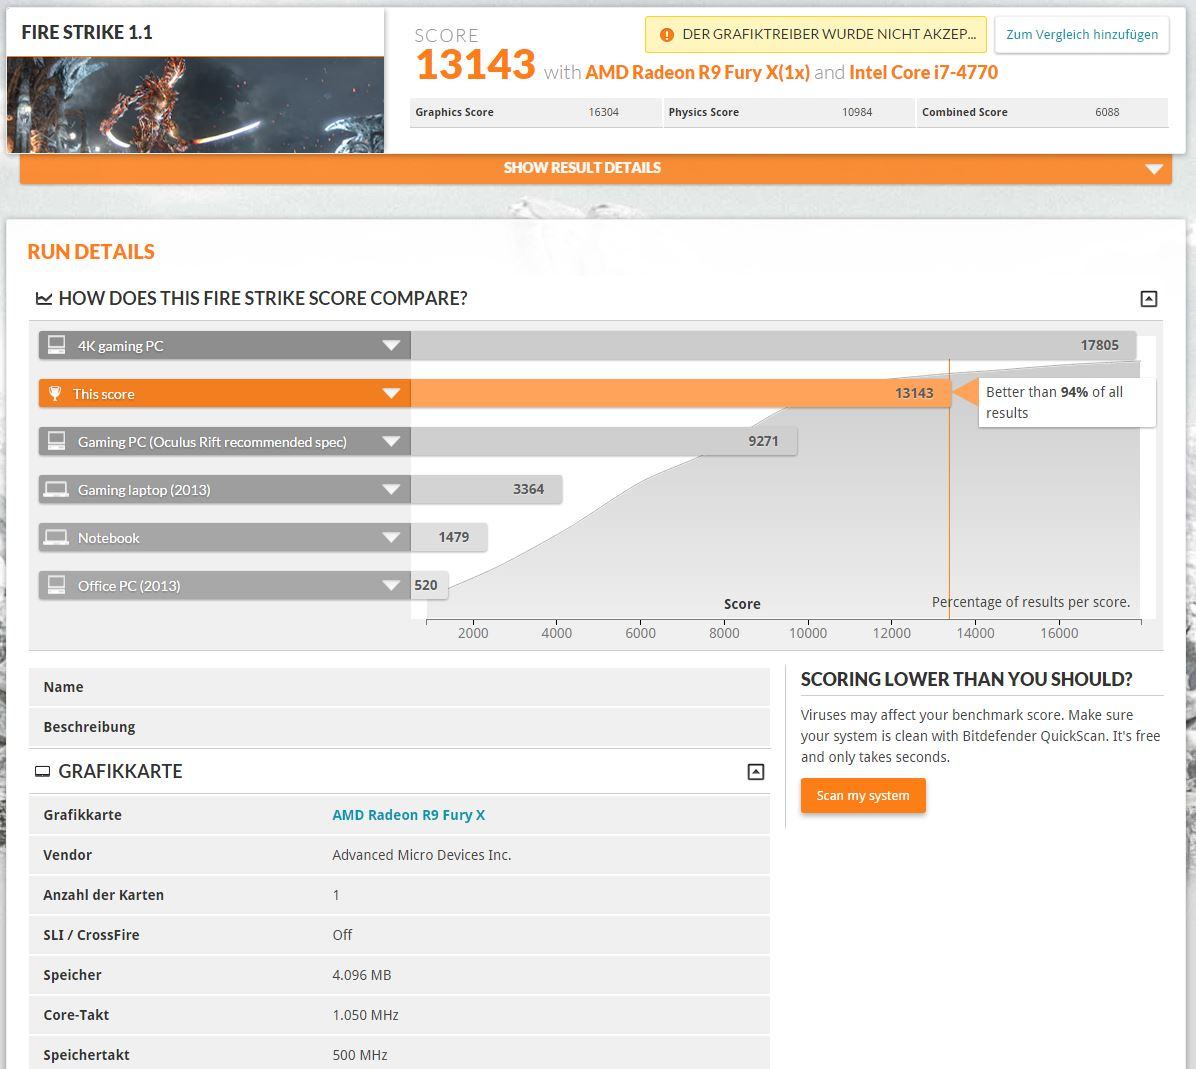Click 'Scoring lower than you should?' heading
This screenshot has width=1196, height=1069.
pos(966,679)
